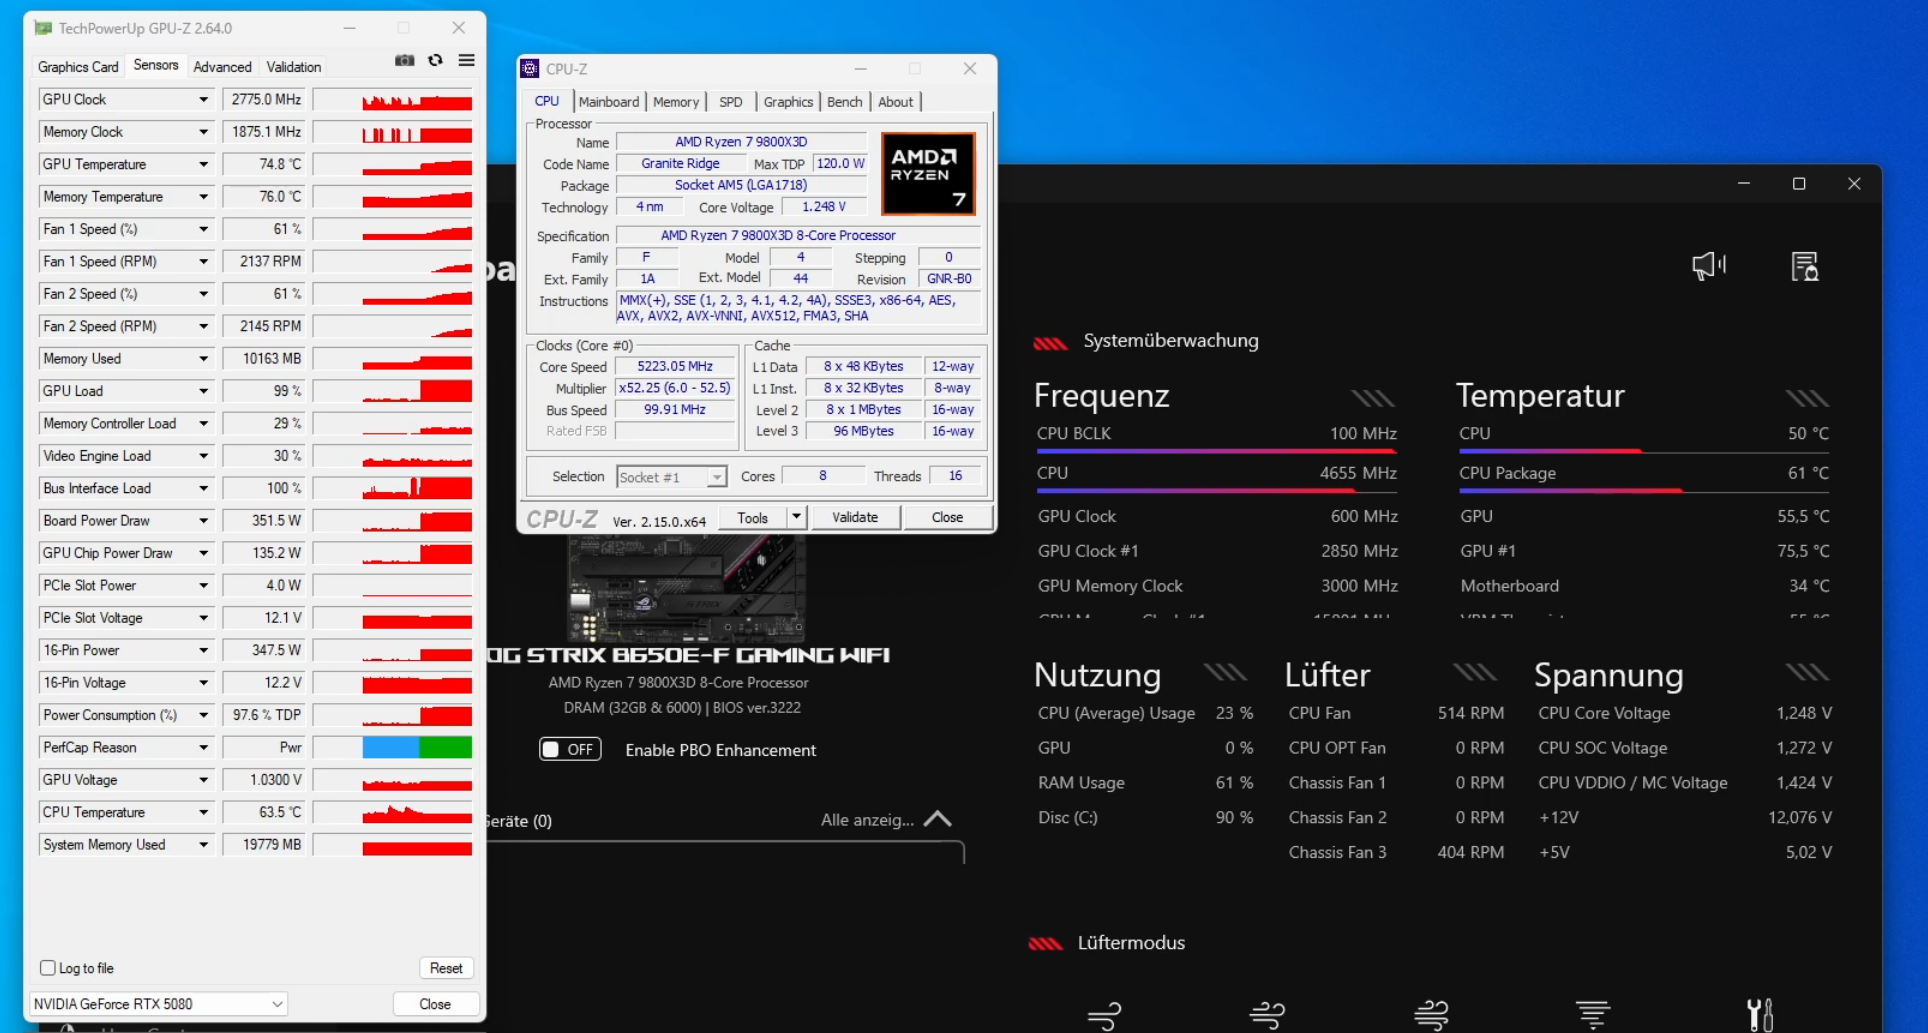Click the Lüfter section stripes icon

[x=1475, y=672]
